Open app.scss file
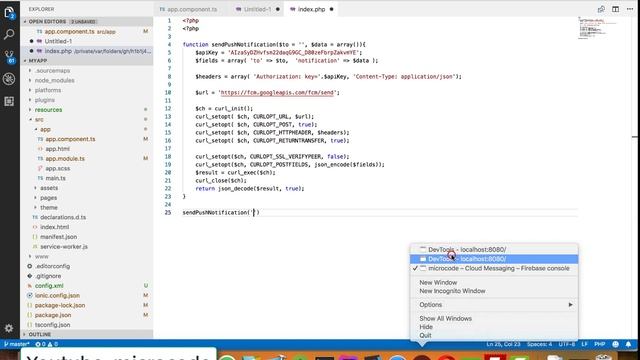The image size is (640, 360). pyautogui.click(x=58, y=169)
